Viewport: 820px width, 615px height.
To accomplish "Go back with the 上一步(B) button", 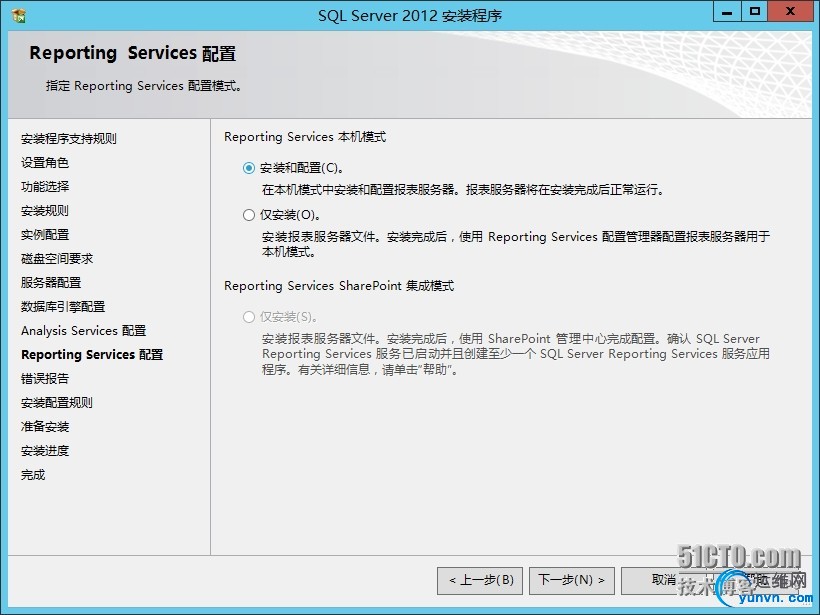I will click(x=480, y=580).
